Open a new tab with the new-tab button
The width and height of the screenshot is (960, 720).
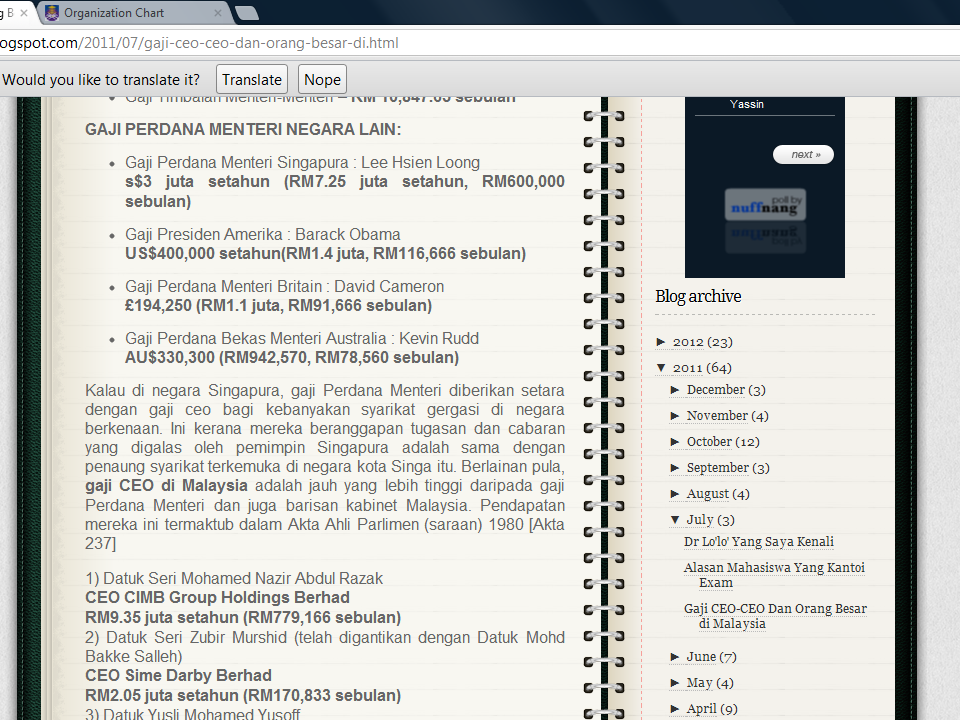coord(247,13)
